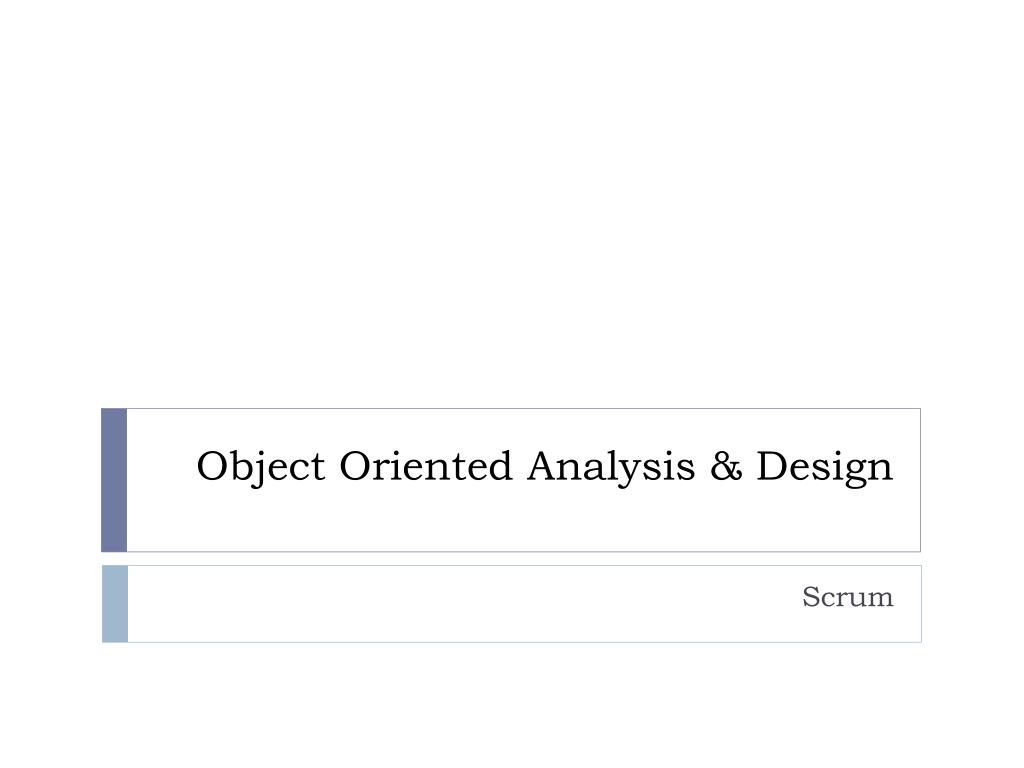Click the word "Oriented" in the title
This screenshot has height=768, width=1024.
coord(426,466)
